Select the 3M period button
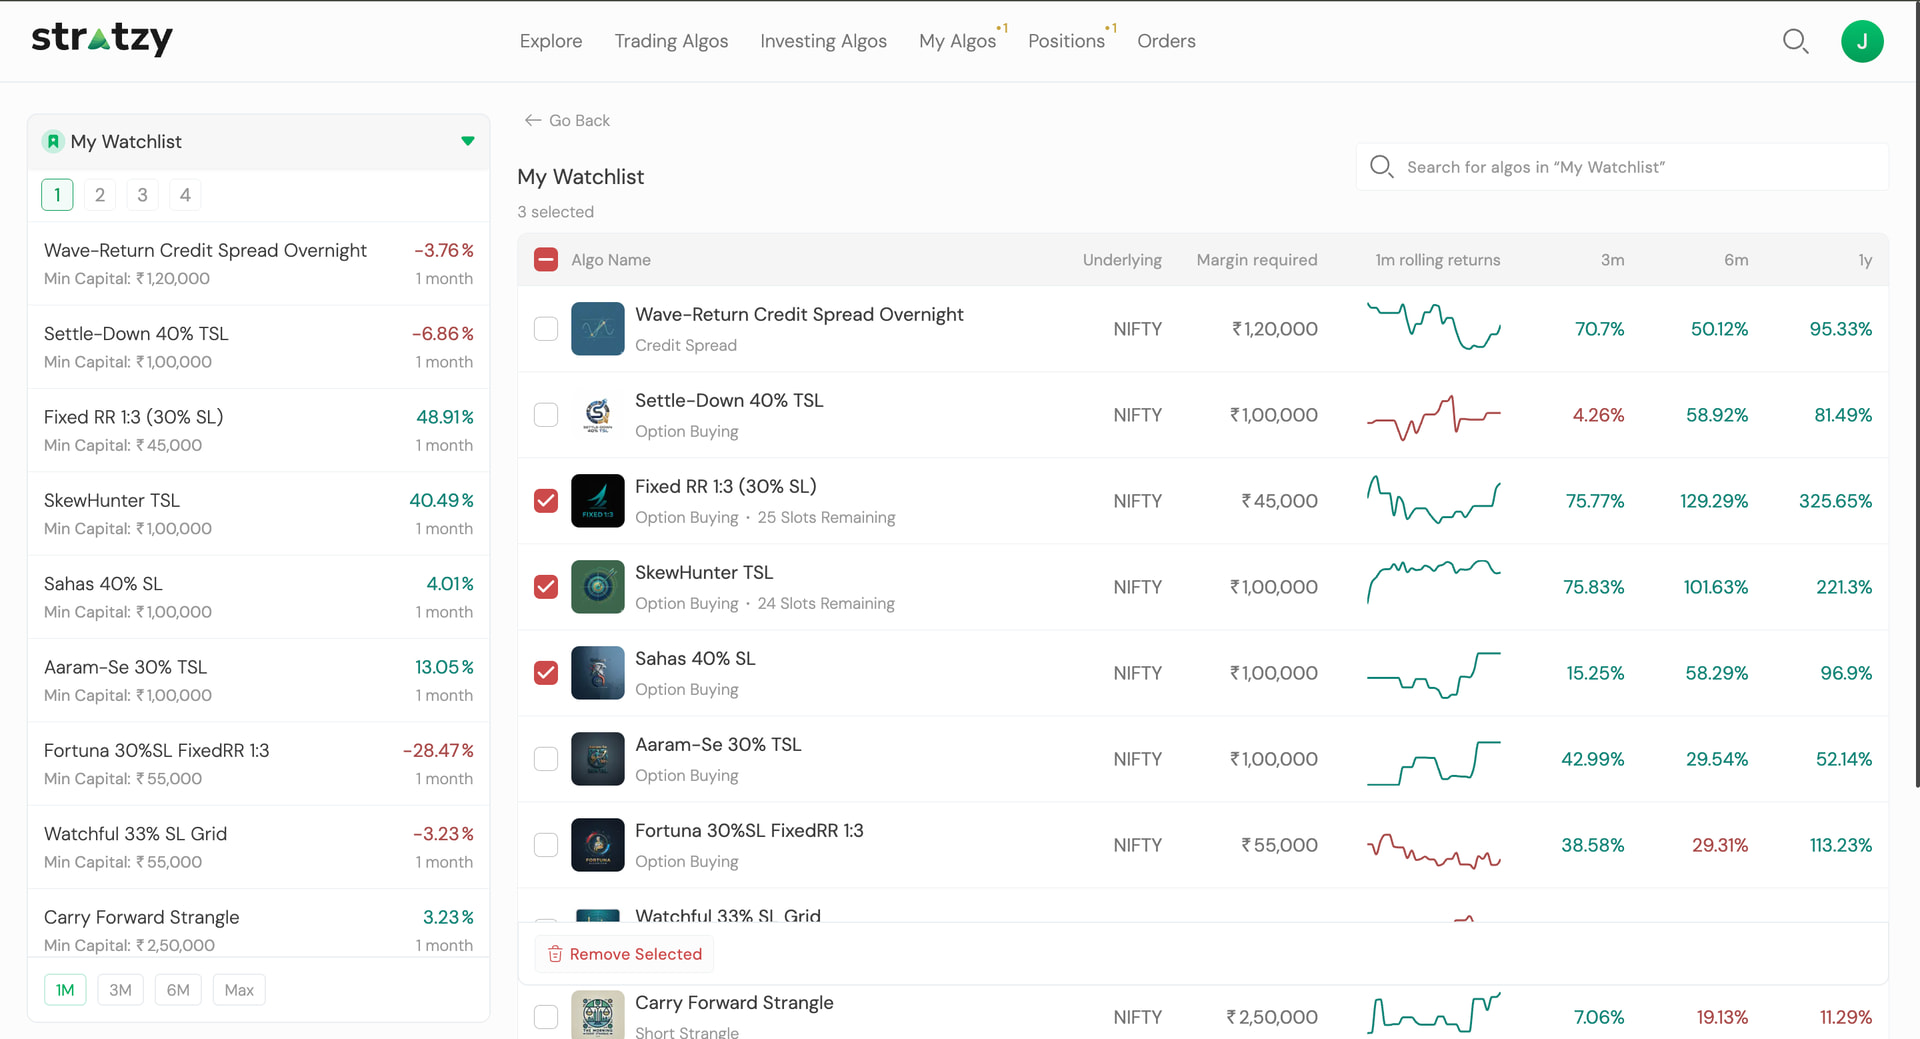Viewport: 1920px width, 1039px height. point(120,990)
